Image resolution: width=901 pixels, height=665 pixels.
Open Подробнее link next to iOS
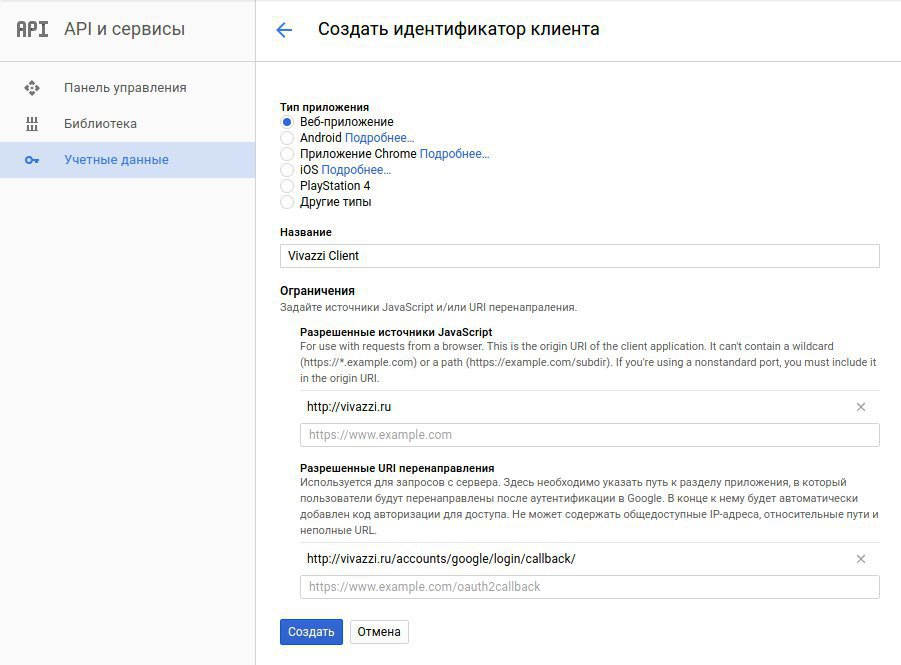[x=356, y=170]
